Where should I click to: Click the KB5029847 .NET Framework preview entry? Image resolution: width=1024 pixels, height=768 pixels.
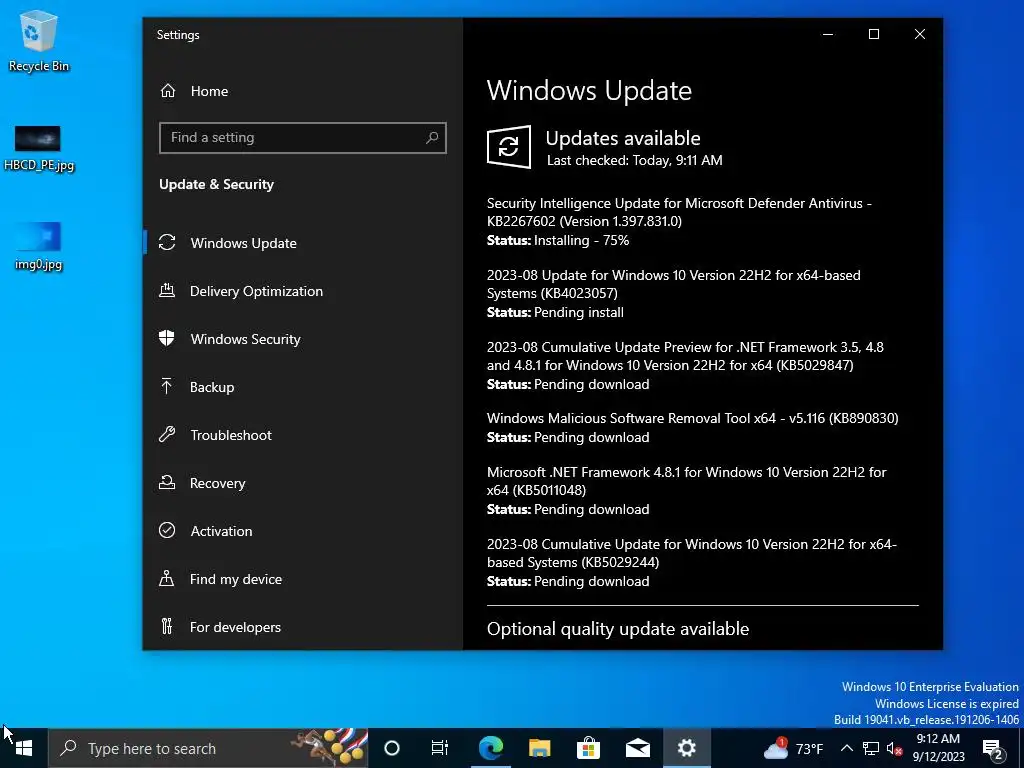685,356
